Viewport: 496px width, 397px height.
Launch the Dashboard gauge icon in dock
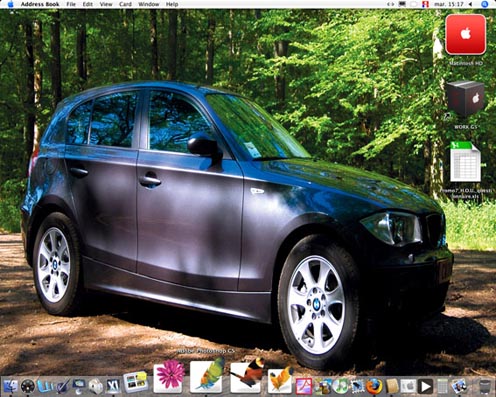28,386
